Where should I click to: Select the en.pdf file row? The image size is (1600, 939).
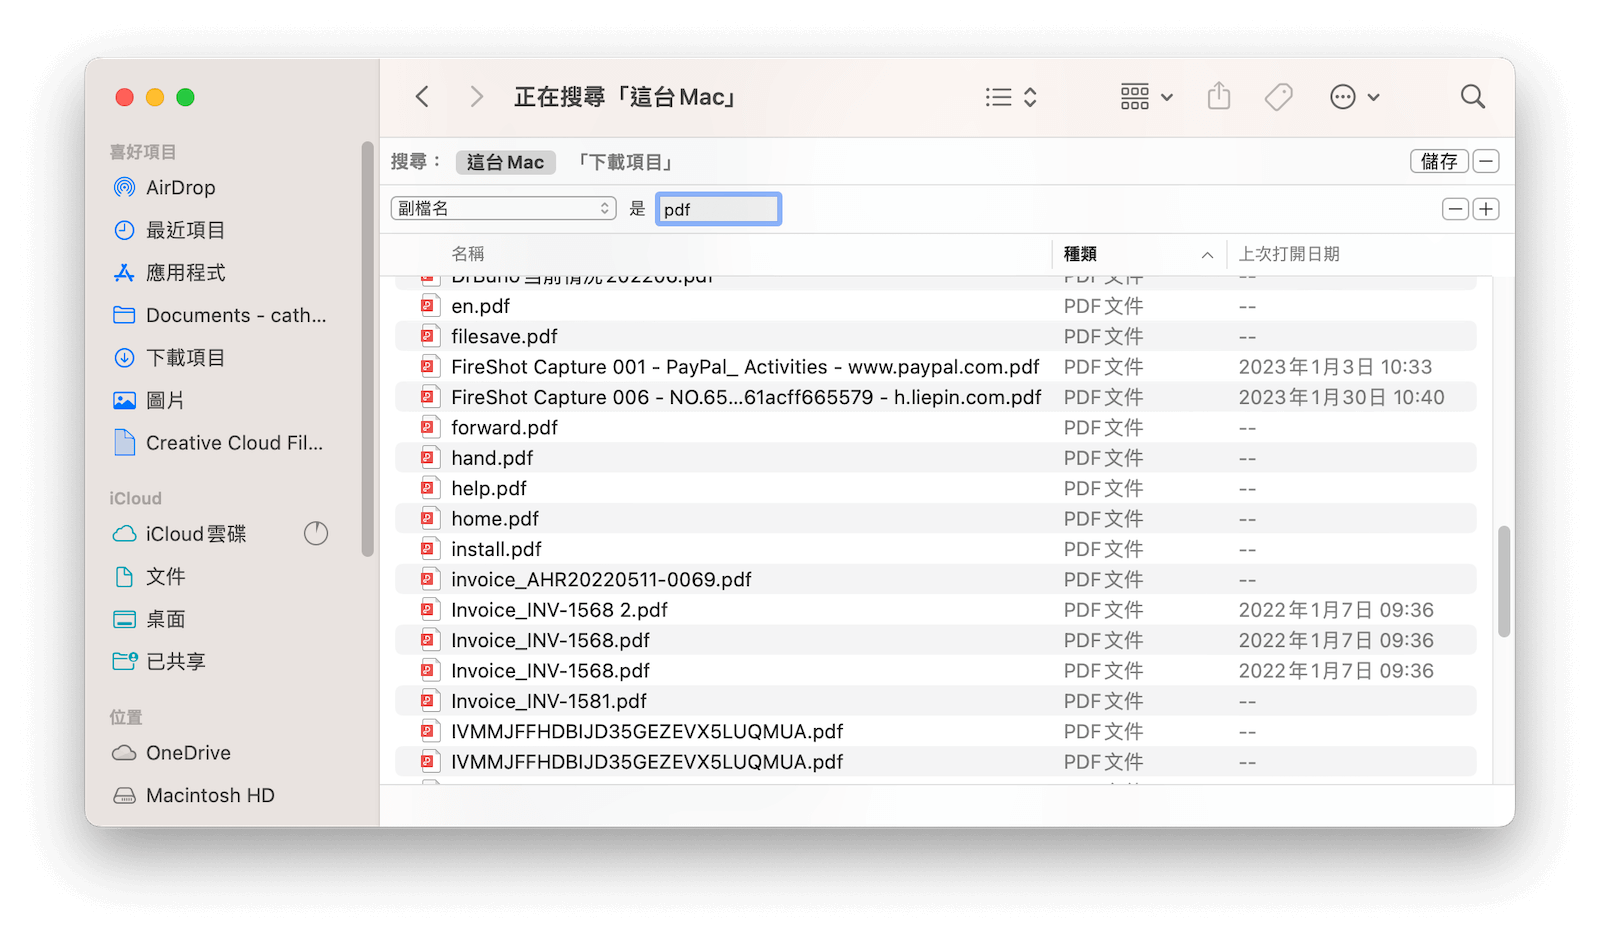(x=935, y=306)
